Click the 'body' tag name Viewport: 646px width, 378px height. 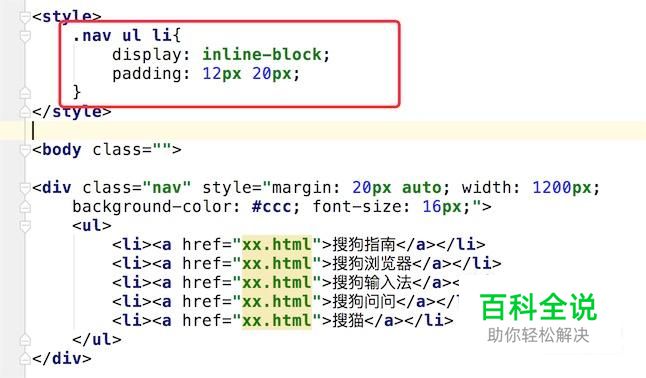point(61,150)
